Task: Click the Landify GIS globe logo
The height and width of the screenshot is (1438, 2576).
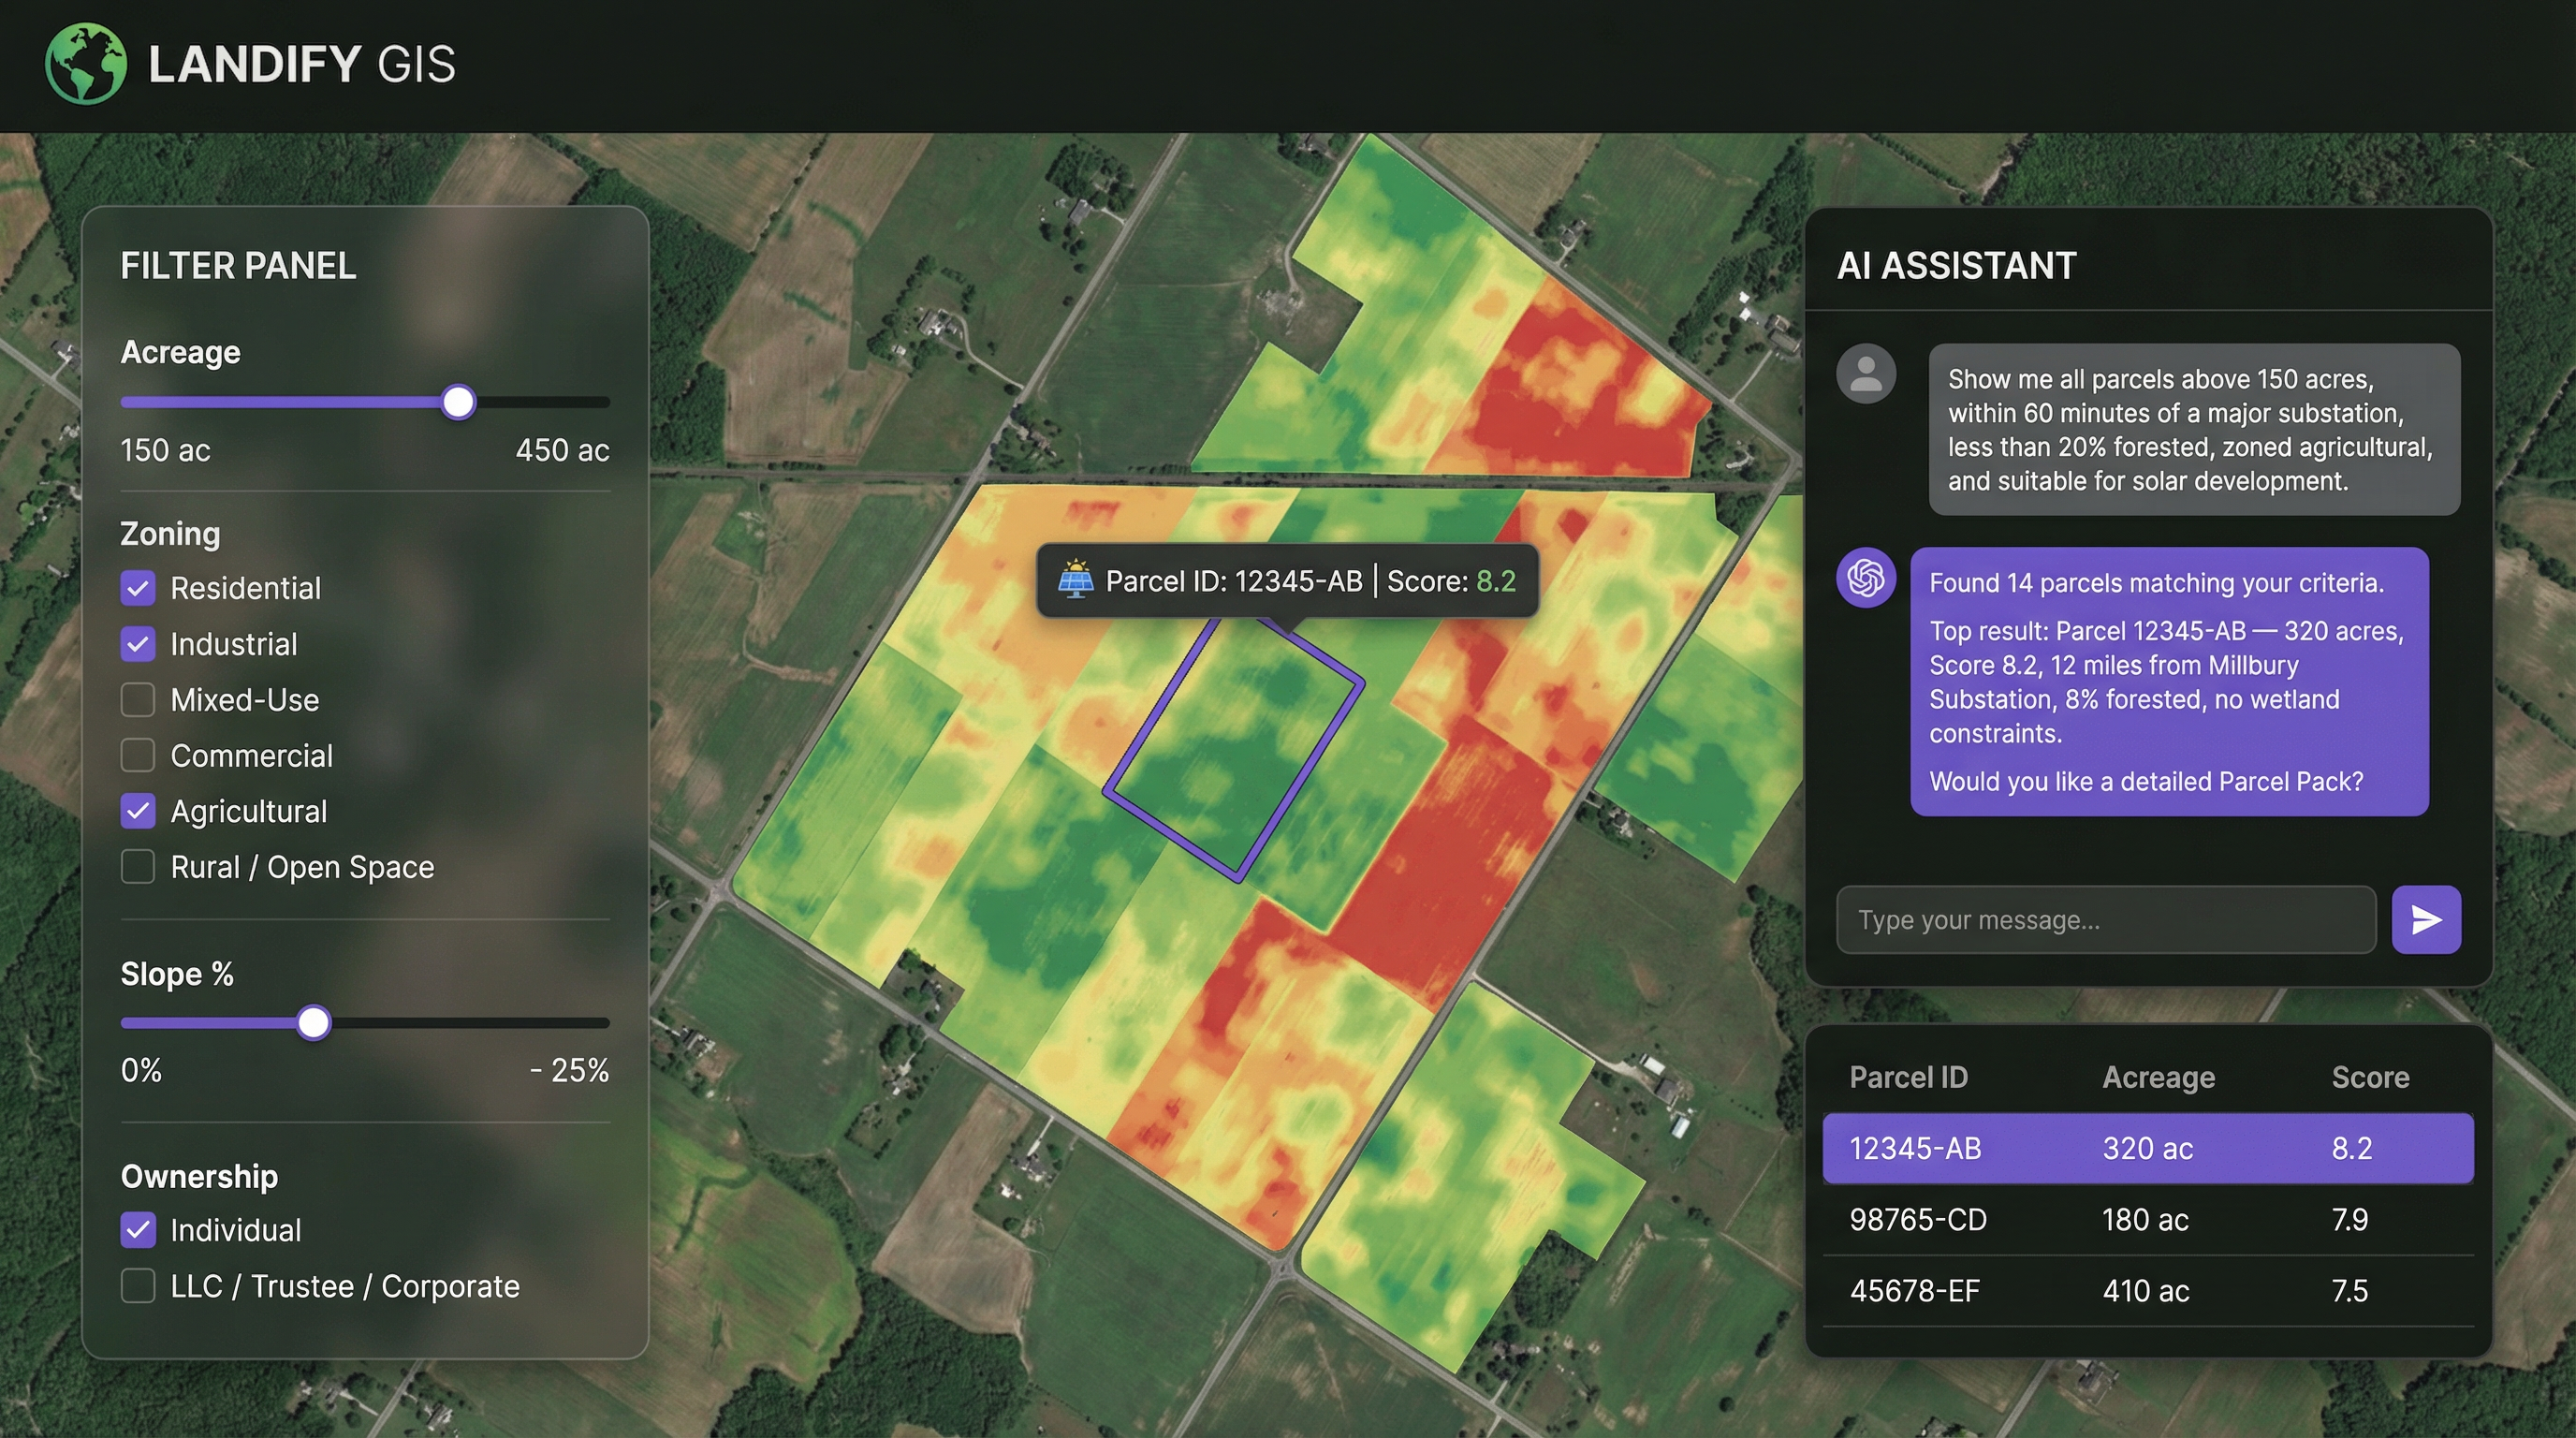Action: [86, 64]
